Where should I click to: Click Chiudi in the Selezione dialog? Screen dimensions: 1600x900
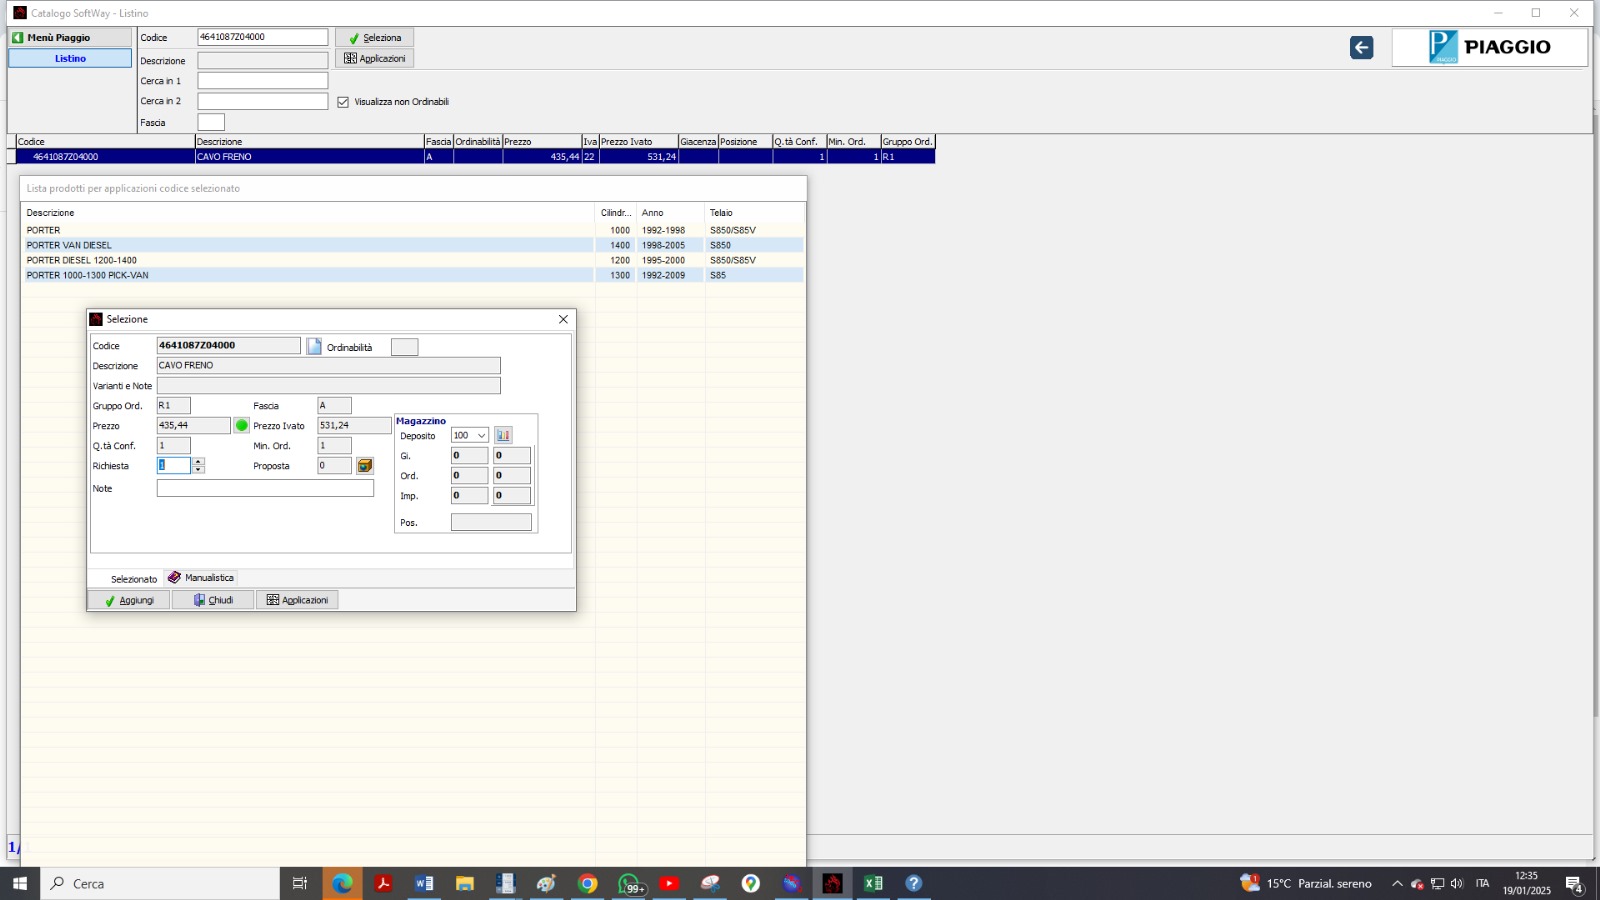pyautogui.click(x=213, y=600)
